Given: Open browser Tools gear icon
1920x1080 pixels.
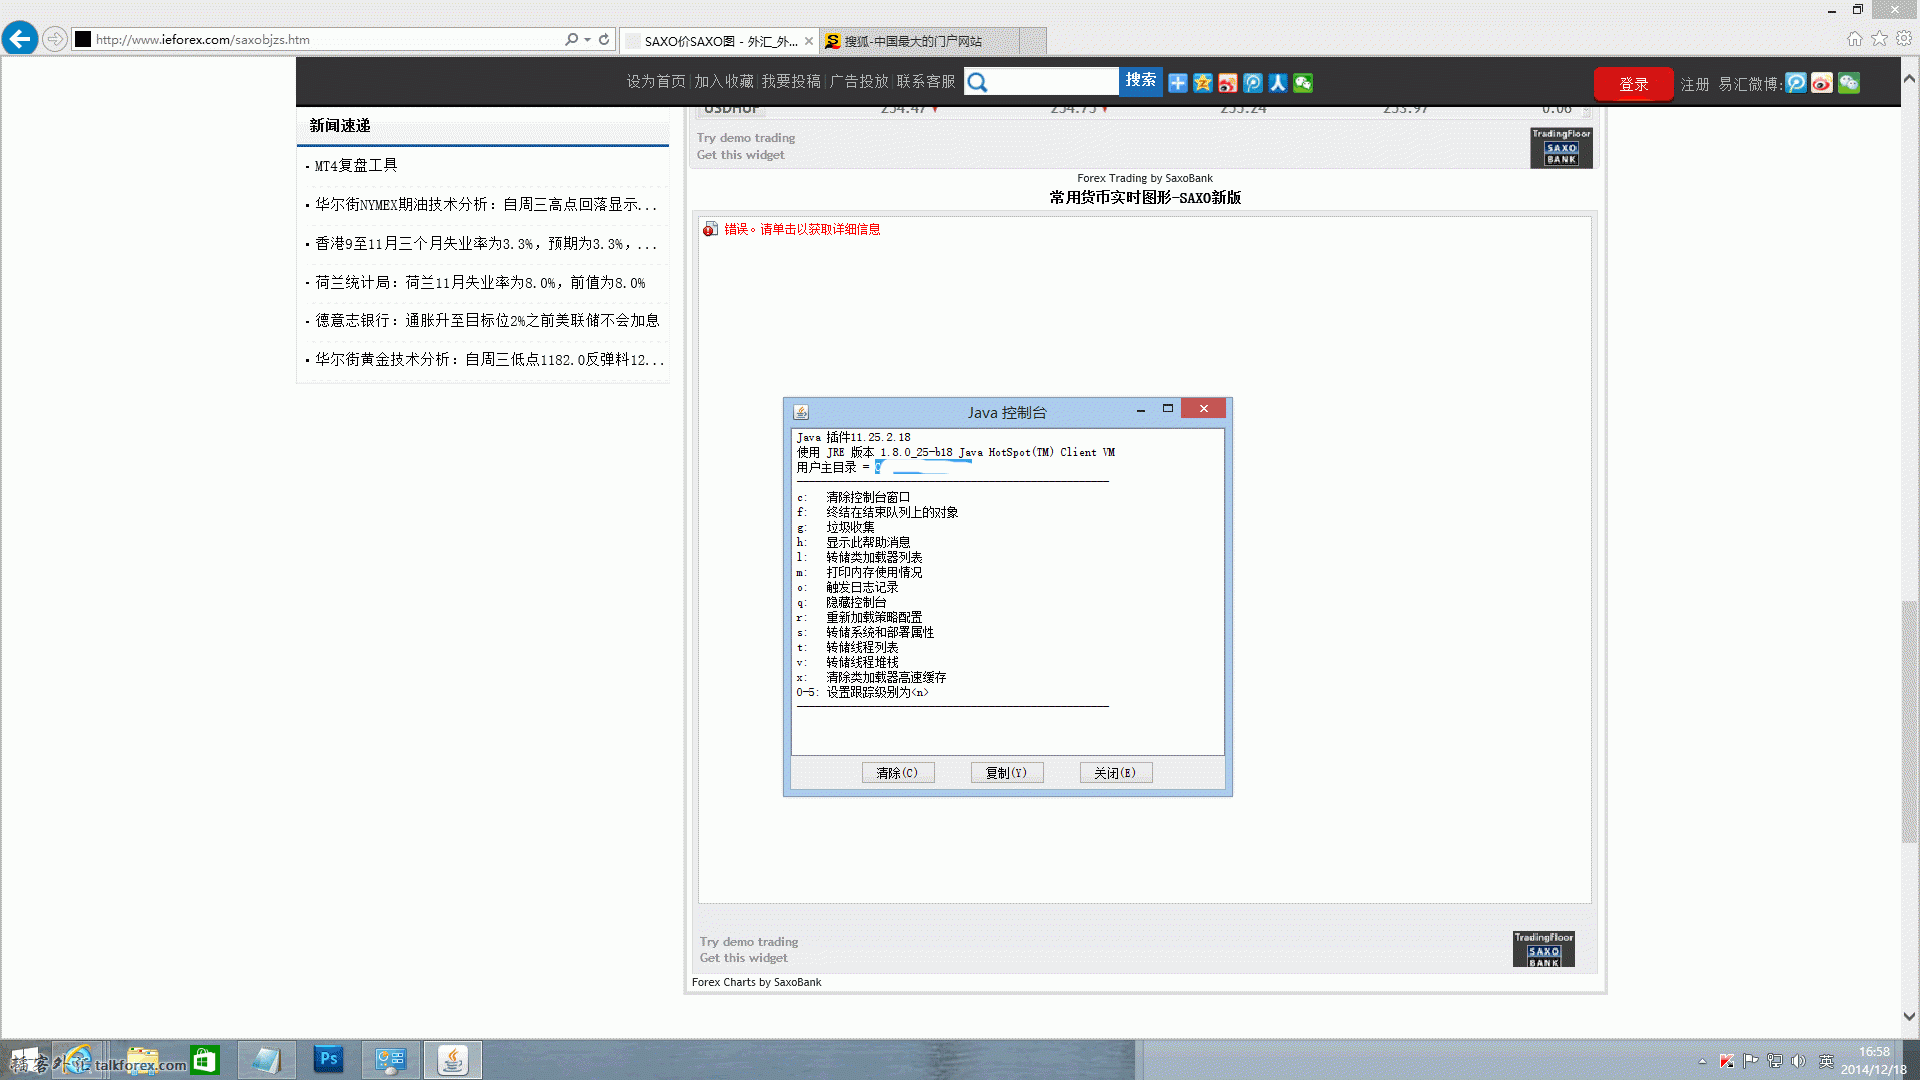Looking at the screenshot, I should [x=1904, y=38].
